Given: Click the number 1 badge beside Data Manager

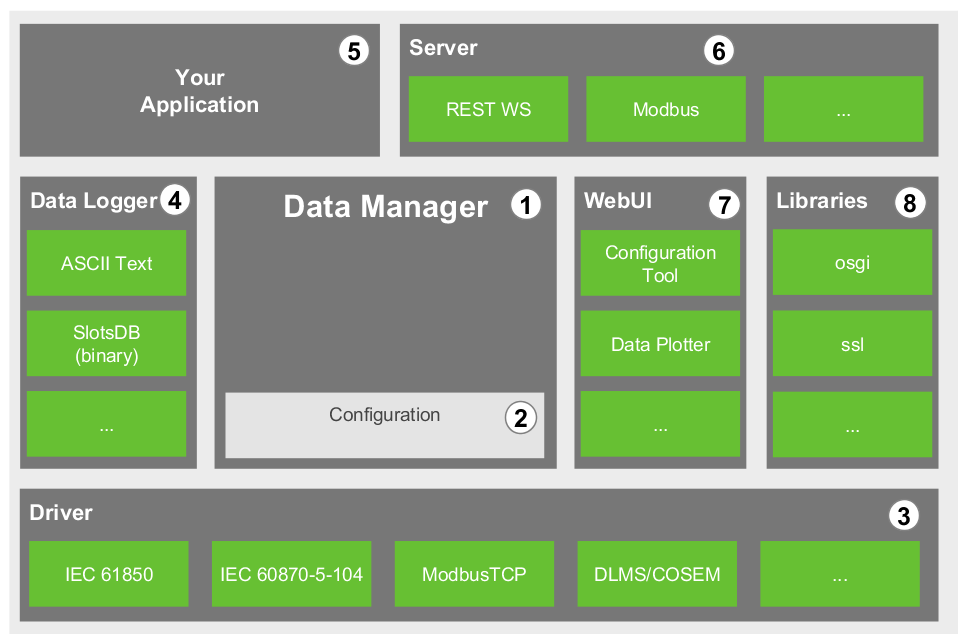Looking at the screenshot, I should point(525,206).
